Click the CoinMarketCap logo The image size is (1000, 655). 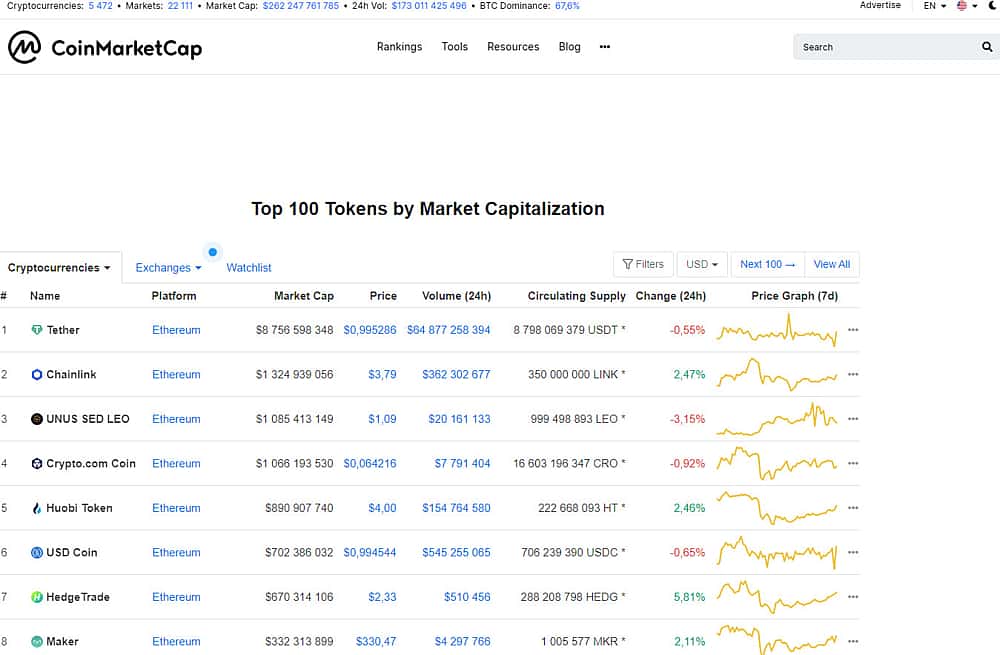pos(105,47)
